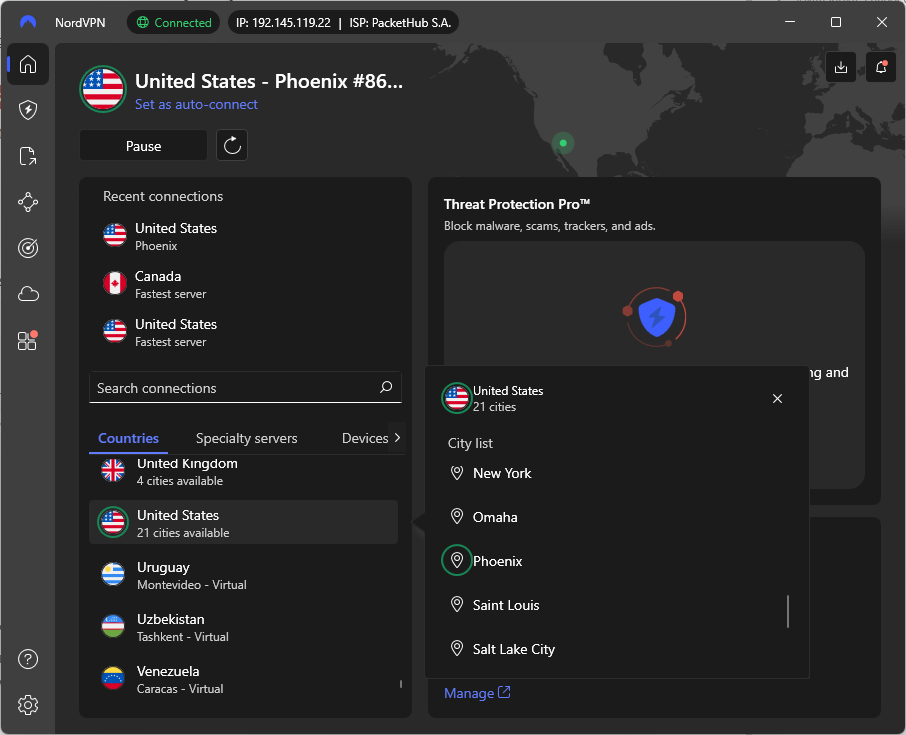The width and height of the screenshot is (906, 735).
Task: Open the file share sidebar icon
Action: point(28,156)
